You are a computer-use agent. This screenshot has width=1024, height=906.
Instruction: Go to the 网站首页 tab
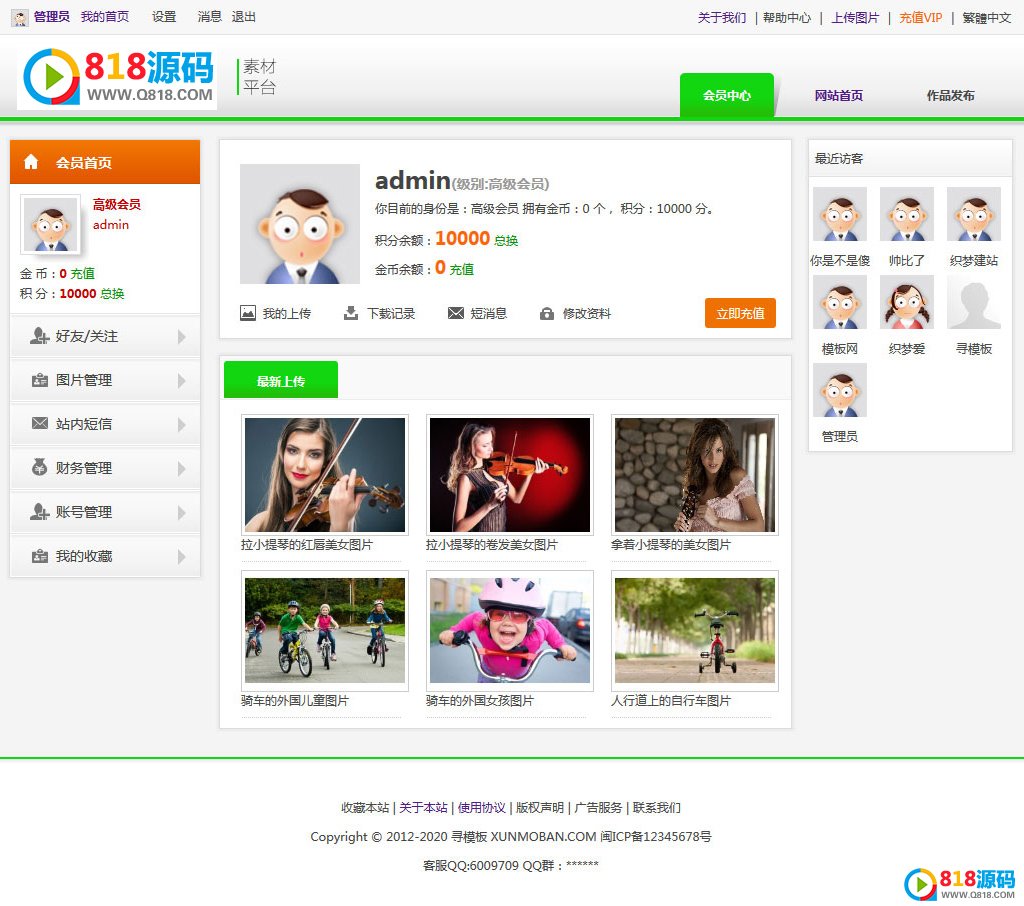click(x=839, y=95)
